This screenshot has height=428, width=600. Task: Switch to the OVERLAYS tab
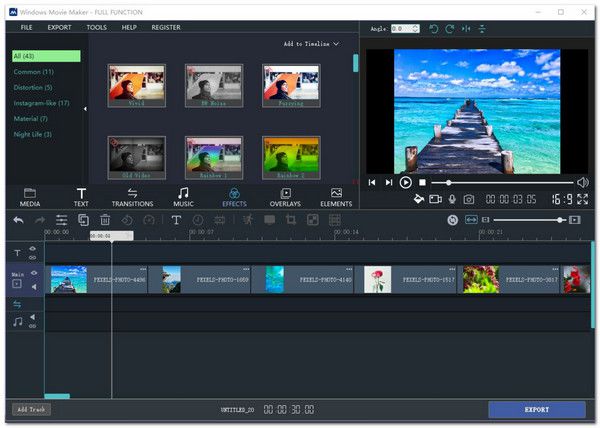[x=285, y=197]
